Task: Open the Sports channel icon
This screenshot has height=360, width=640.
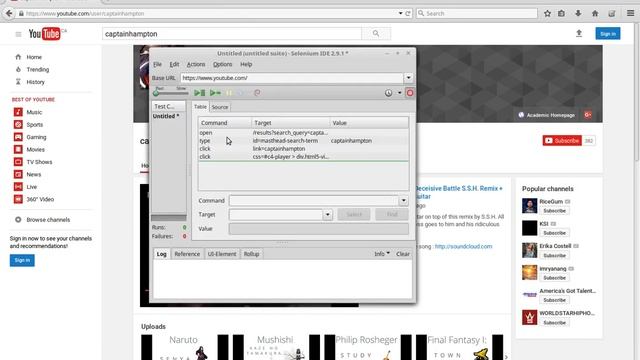Action: tap(18, 124)
